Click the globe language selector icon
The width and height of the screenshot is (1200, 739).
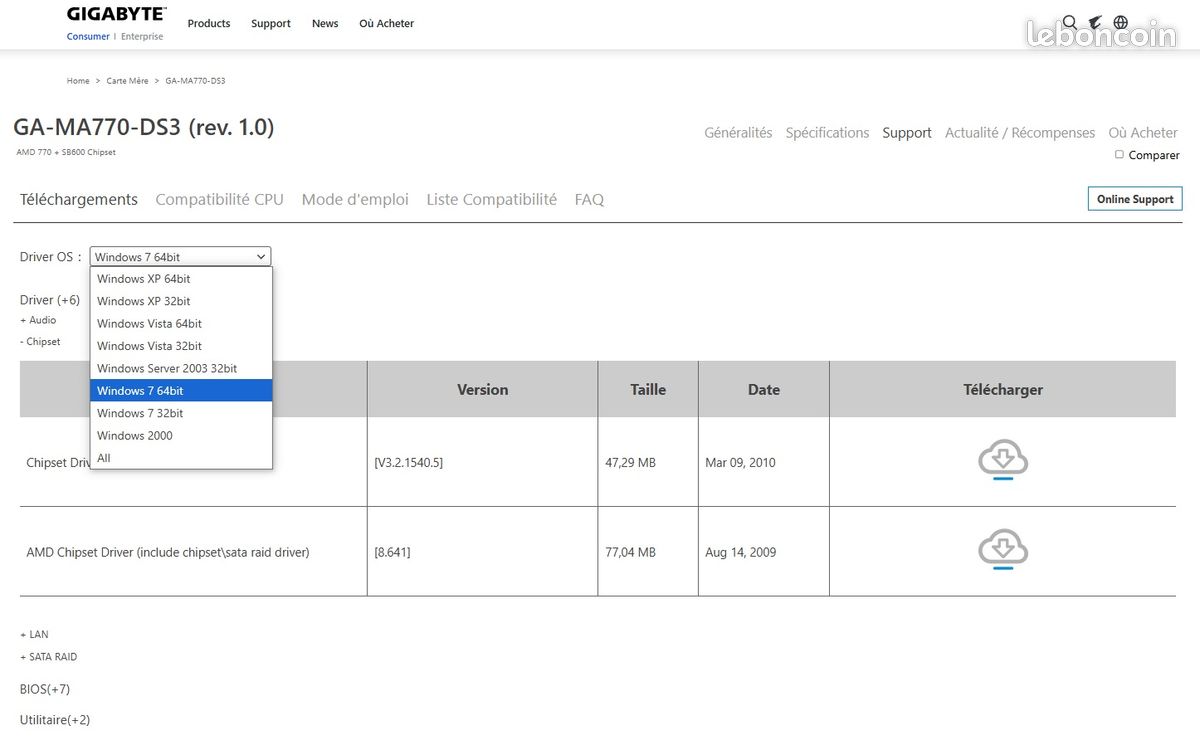[1121, 21]
